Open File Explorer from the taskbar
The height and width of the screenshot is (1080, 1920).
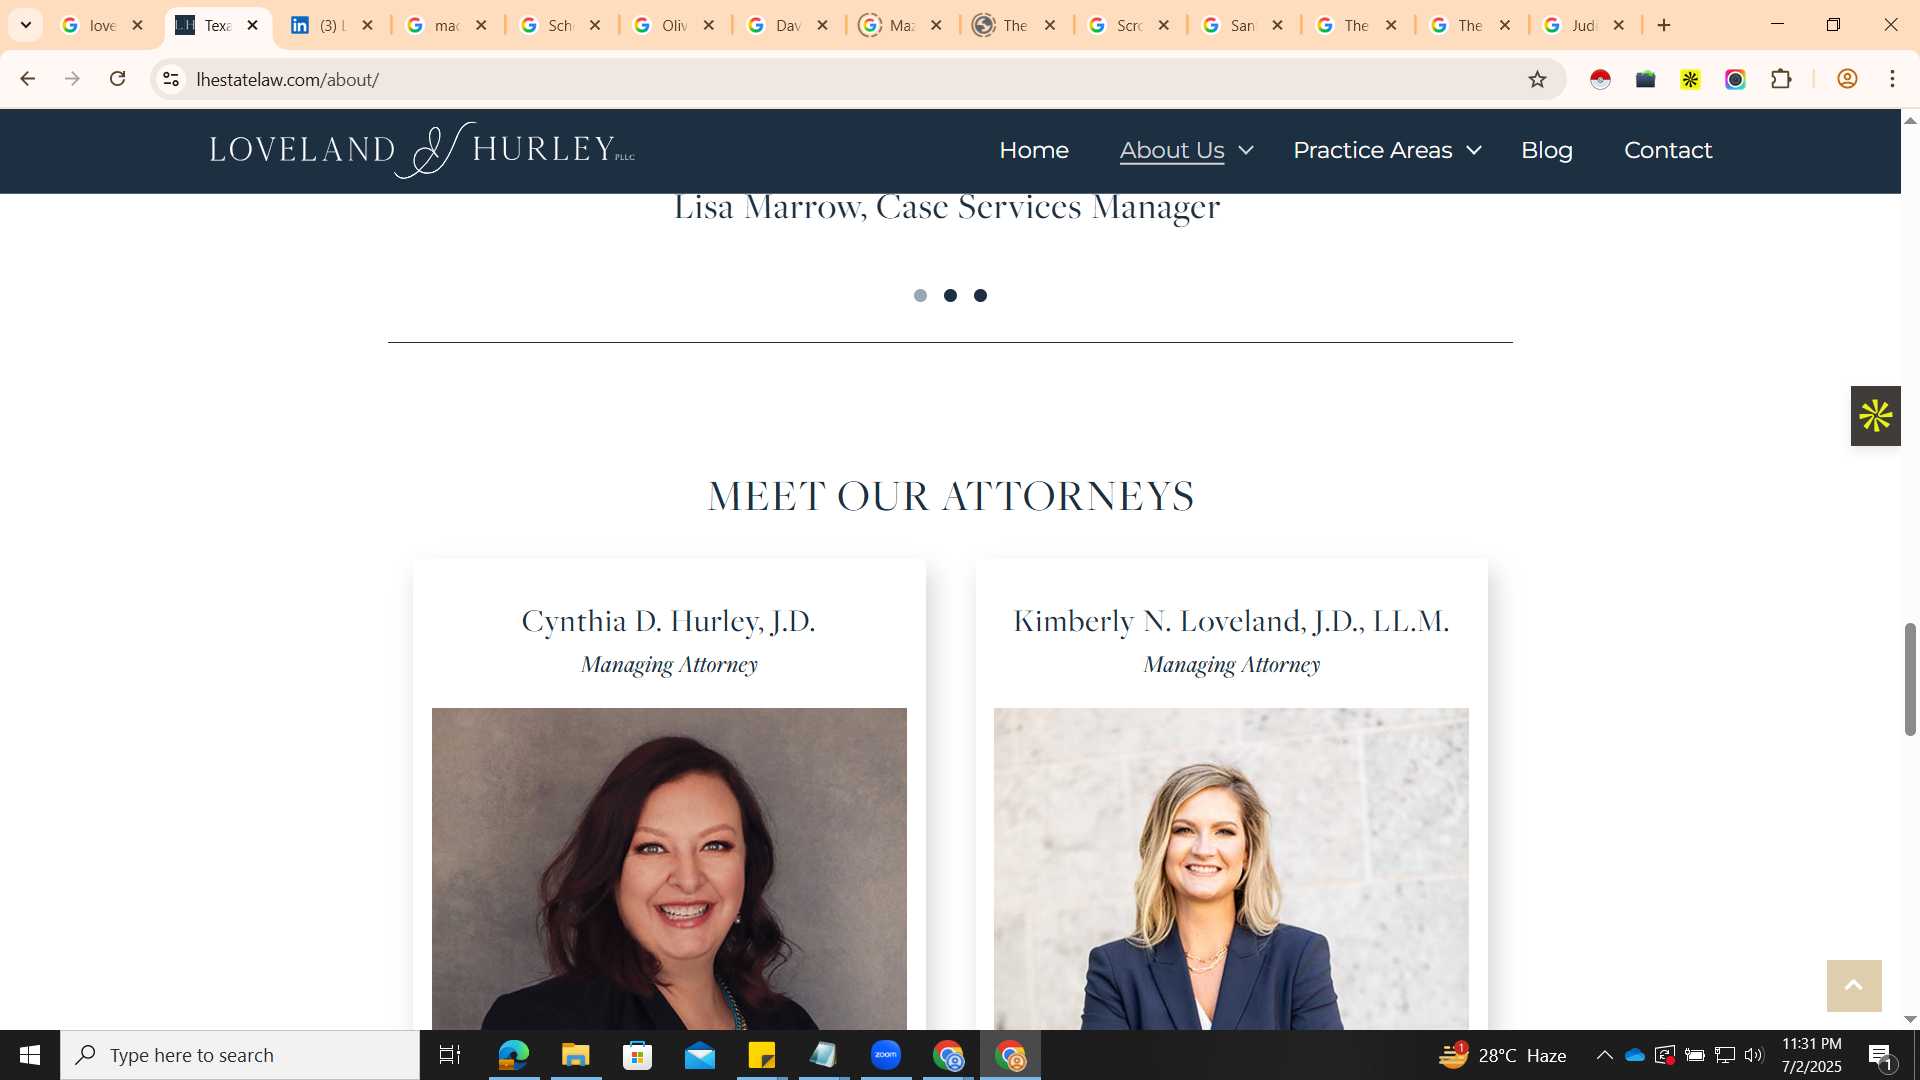(575, 1055)
